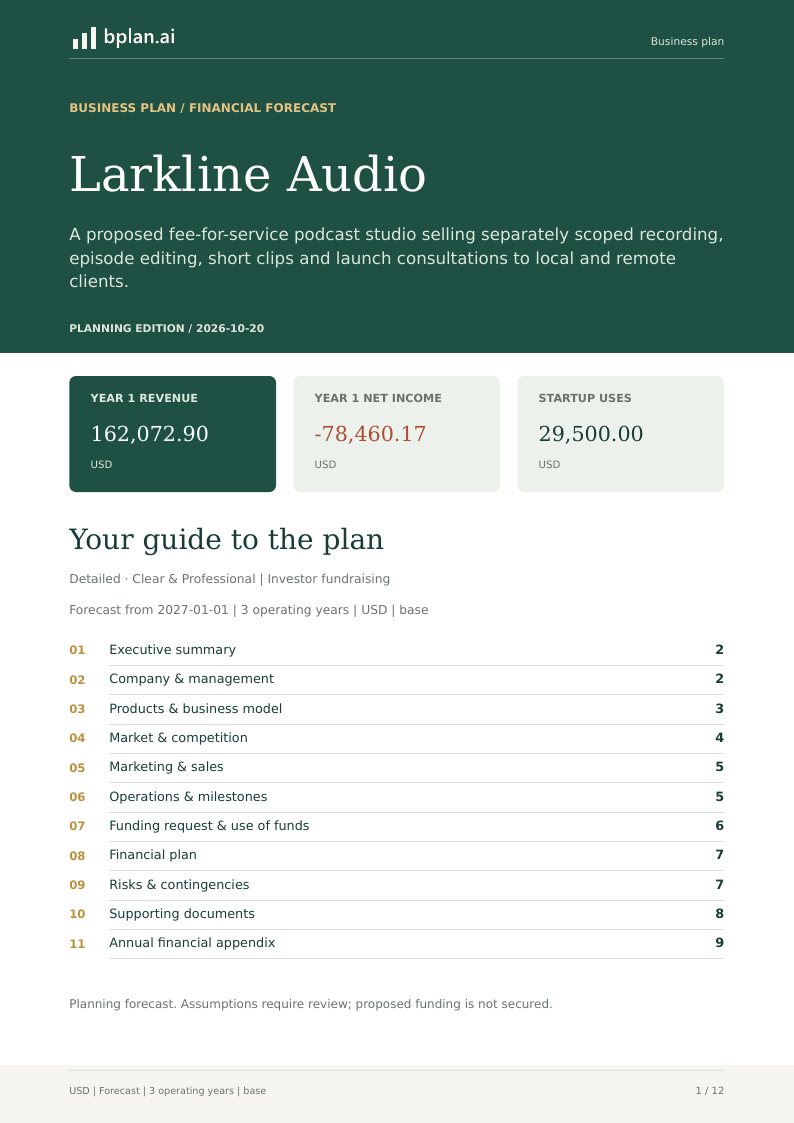This screenshot has height=1123, width=794.
Task: Click the 29,500.00 startup uses value
Action: [x=591, y=434]
